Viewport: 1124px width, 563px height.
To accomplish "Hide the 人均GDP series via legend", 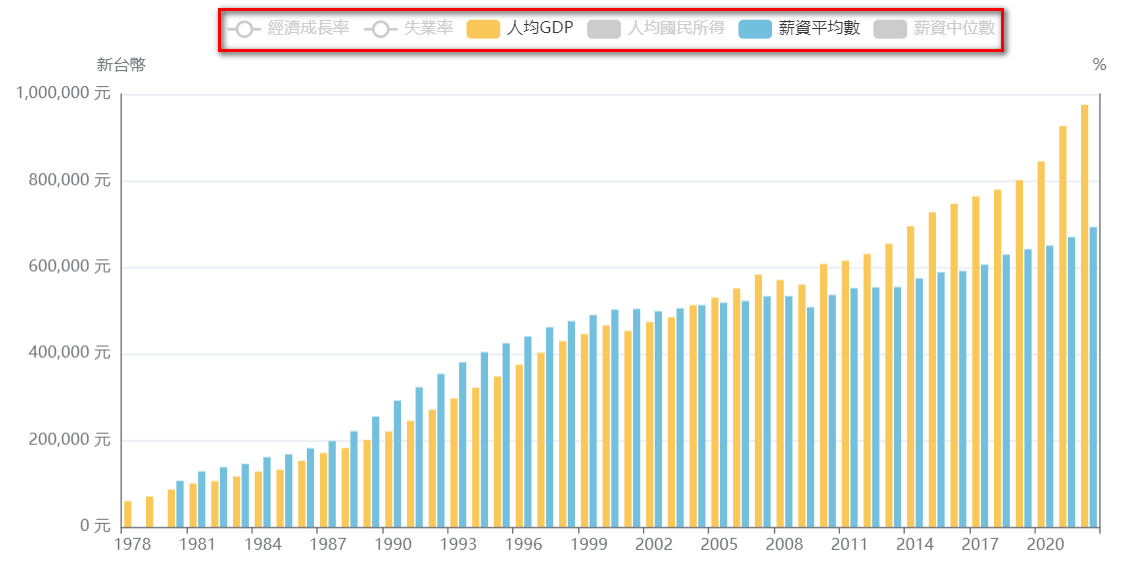I will pyautogui.click(x=520, y=29).
